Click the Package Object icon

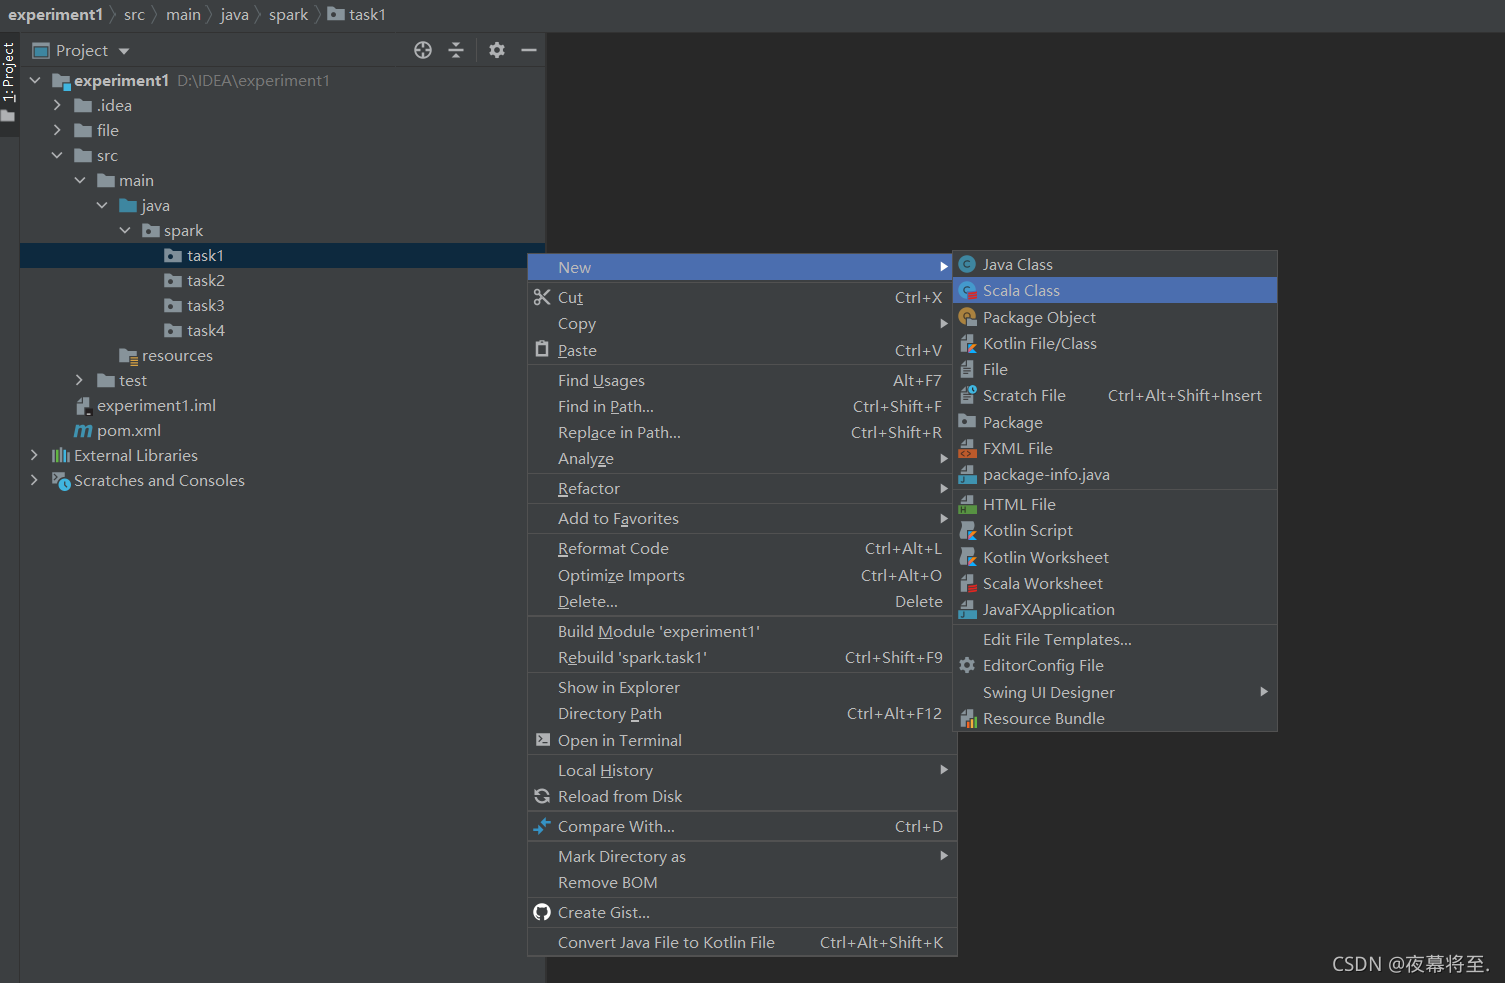pos(967,317)
